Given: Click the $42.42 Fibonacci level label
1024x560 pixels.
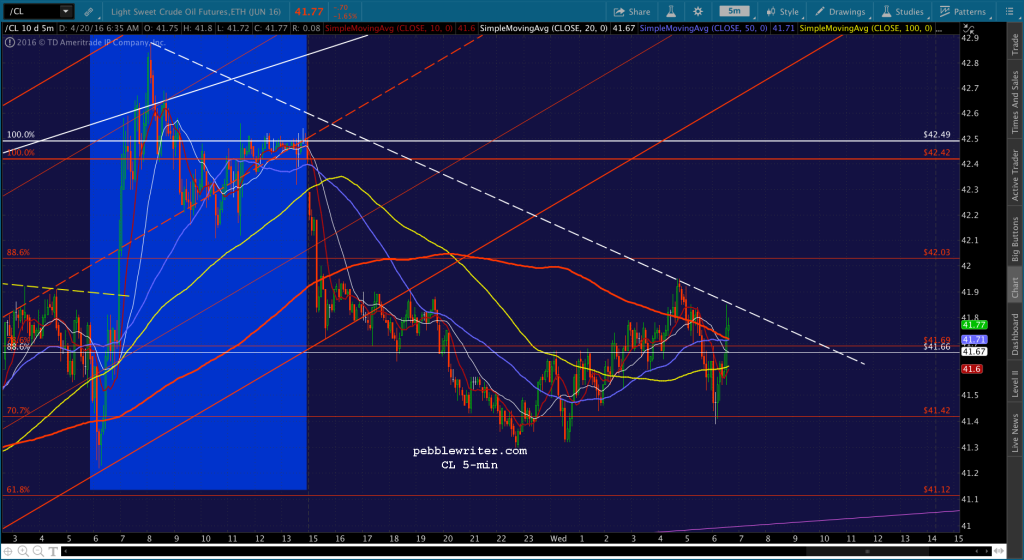Looking at the screenshot, I should click(935, 152).
